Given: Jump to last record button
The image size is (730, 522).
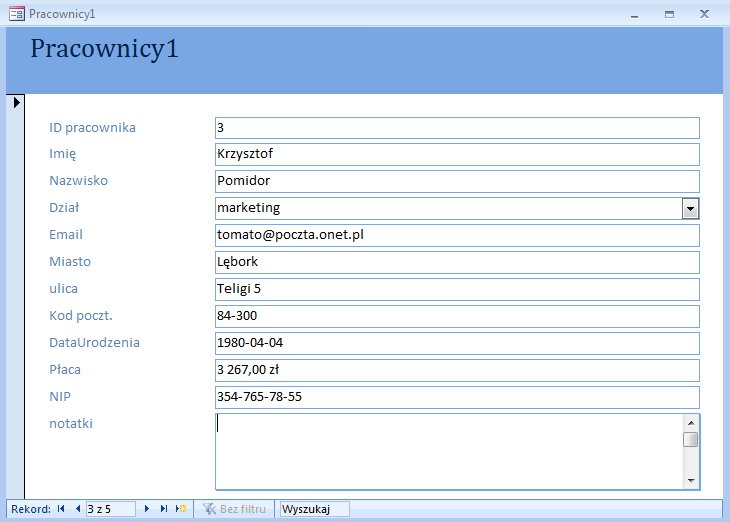Looking at the screenshot, I should (163, 508).
